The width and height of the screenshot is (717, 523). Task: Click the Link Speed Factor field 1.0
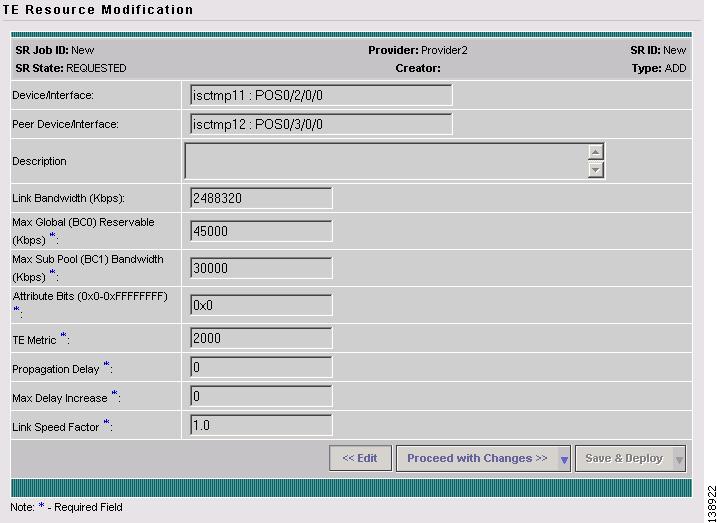[261, 425]
